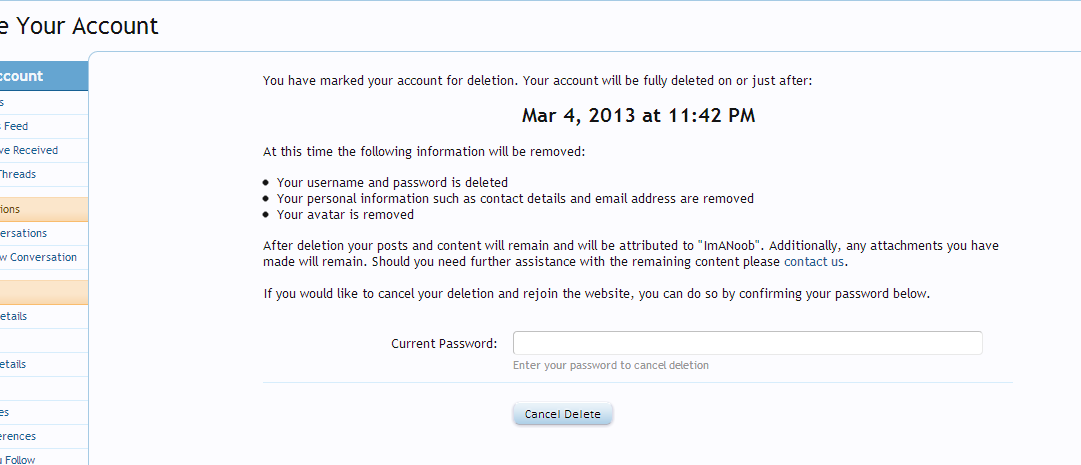Click the "Current Password:" field label
Screen dimensions: 1081x465
[x=444, y=344]
